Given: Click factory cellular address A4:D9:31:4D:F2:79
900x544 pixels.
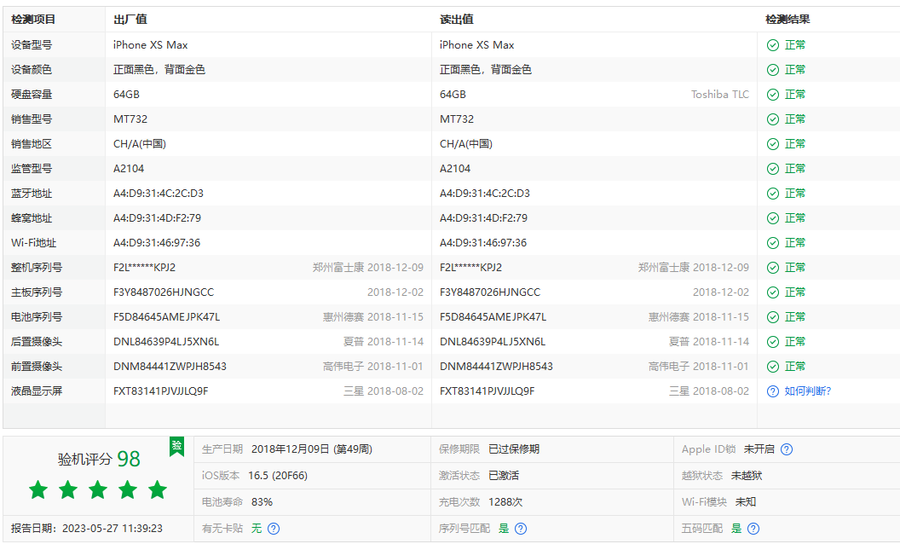Looking at the screenshot, I should coord(157,218).
